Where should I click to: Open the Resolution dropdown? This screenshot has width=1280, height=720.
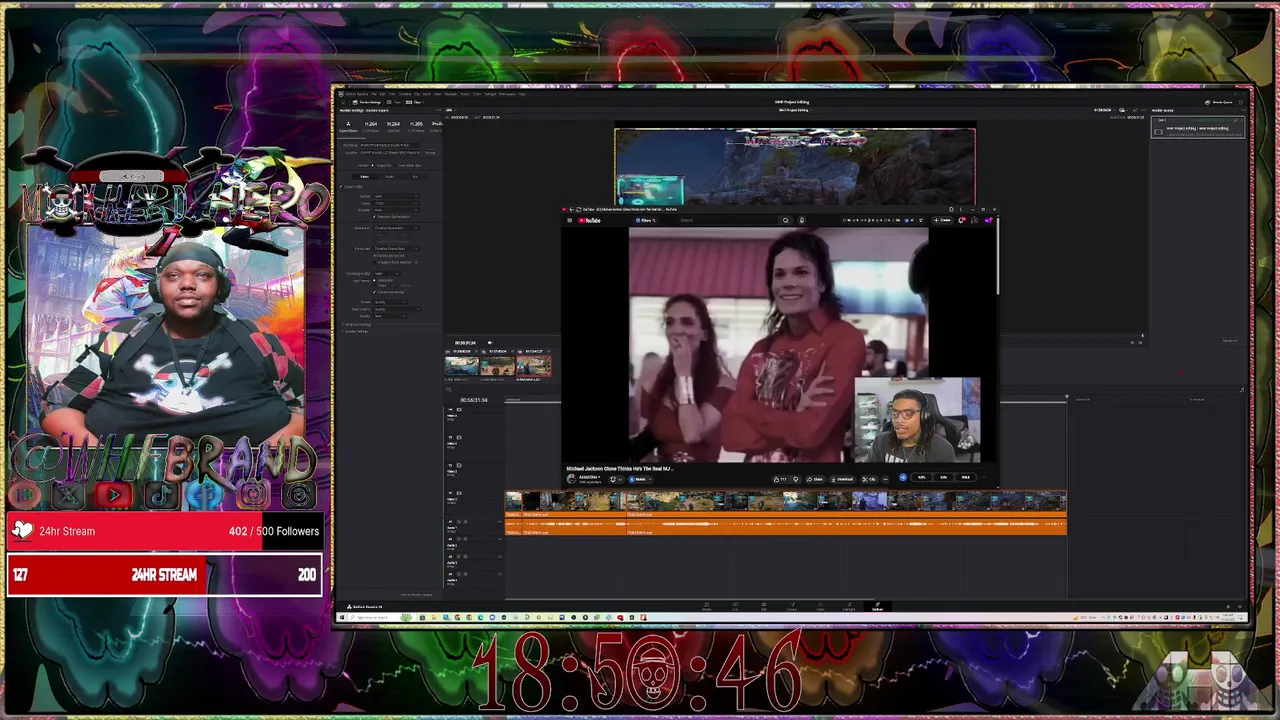(396, 228)
